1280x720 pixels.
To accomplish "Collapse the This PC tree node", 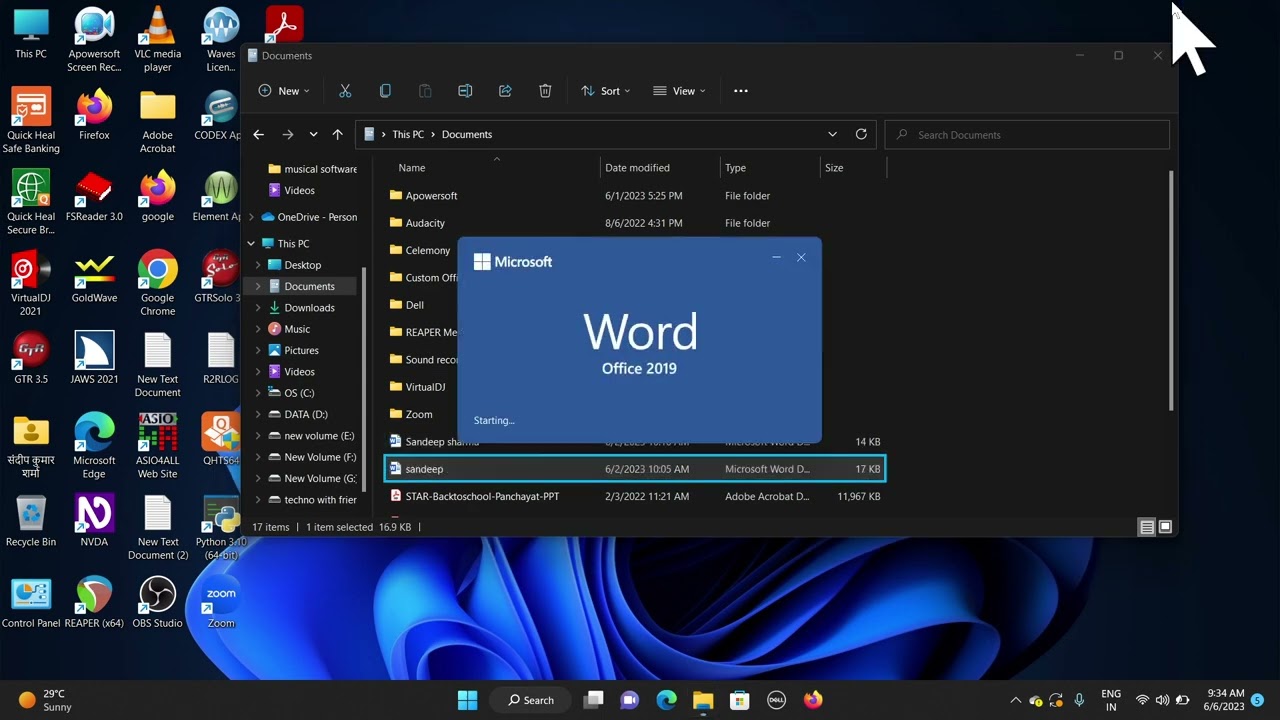I will click(x=251, y=243).
